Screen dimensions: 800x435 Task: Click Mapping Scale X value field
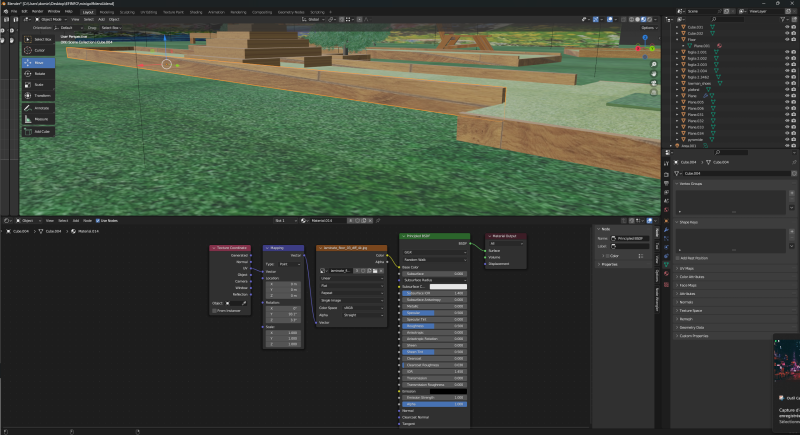point(283,332)
